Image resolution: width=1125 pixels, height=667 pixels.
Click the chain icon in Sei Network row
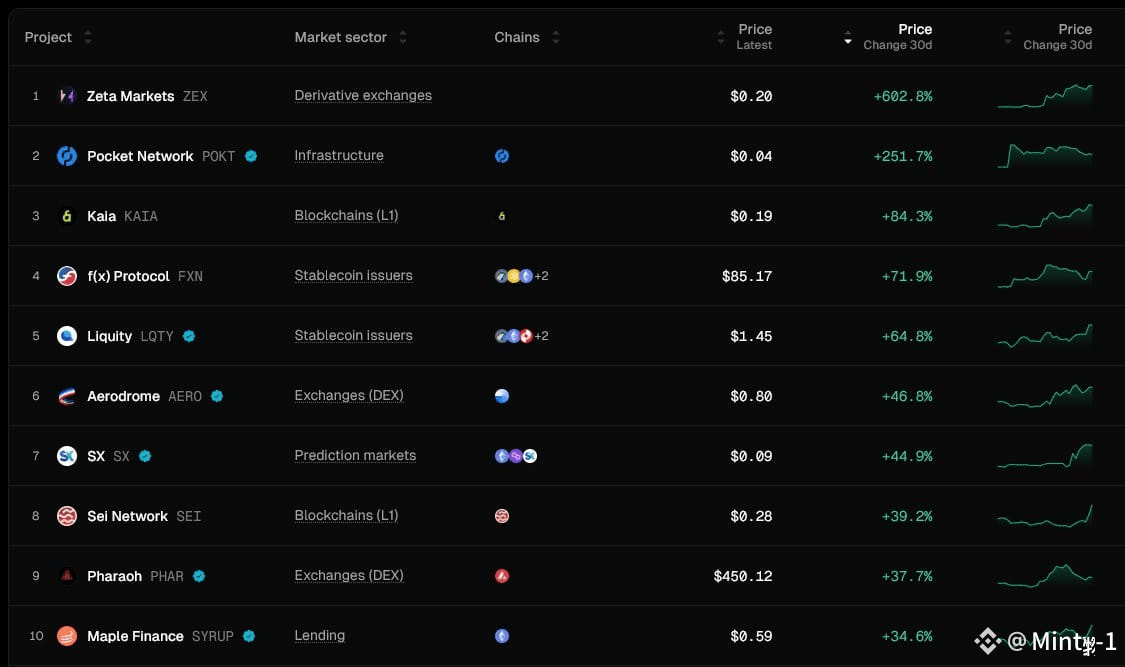click(x=502, y=516)
